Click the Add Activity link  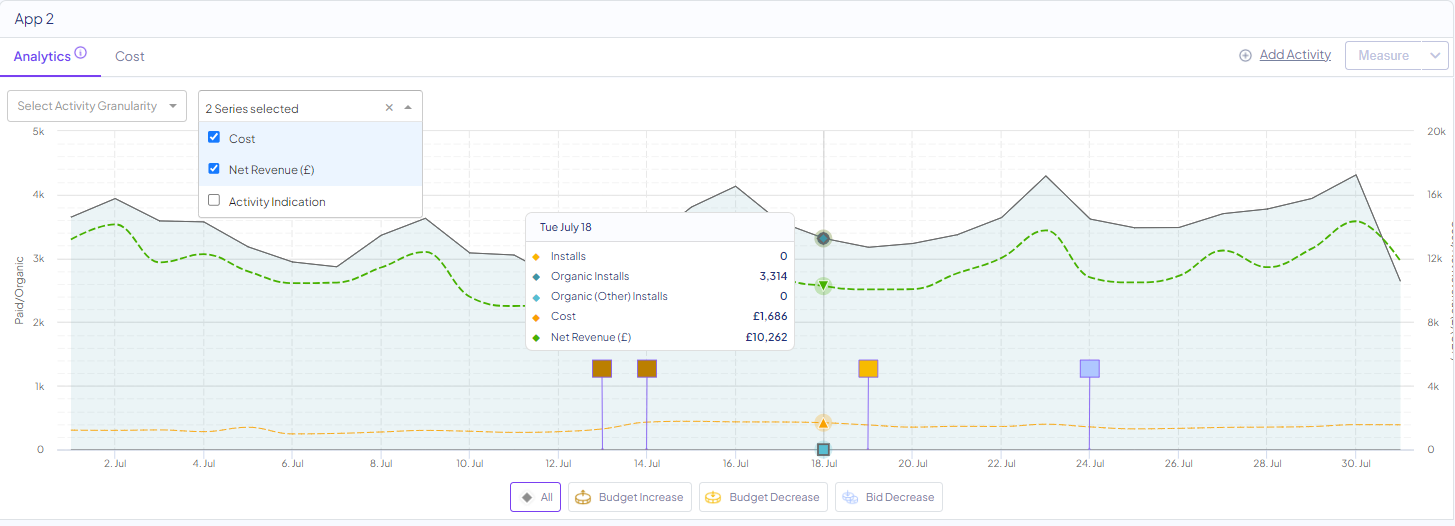[1295, 55]
